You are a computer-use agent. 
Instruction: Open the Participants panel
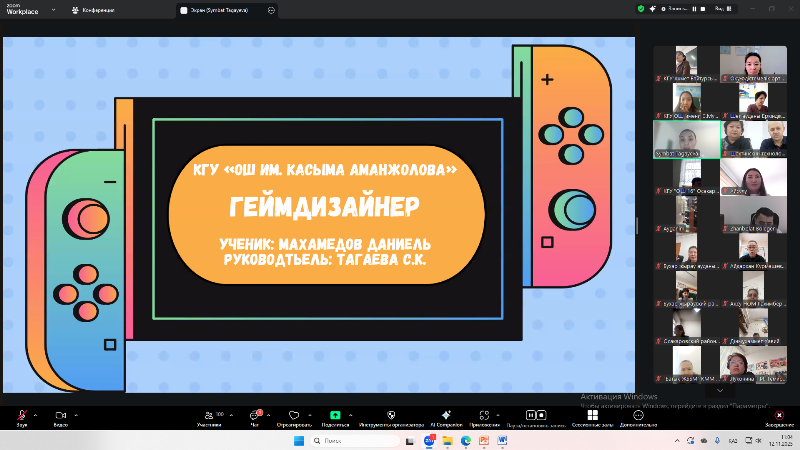click(x=207, y=415)
